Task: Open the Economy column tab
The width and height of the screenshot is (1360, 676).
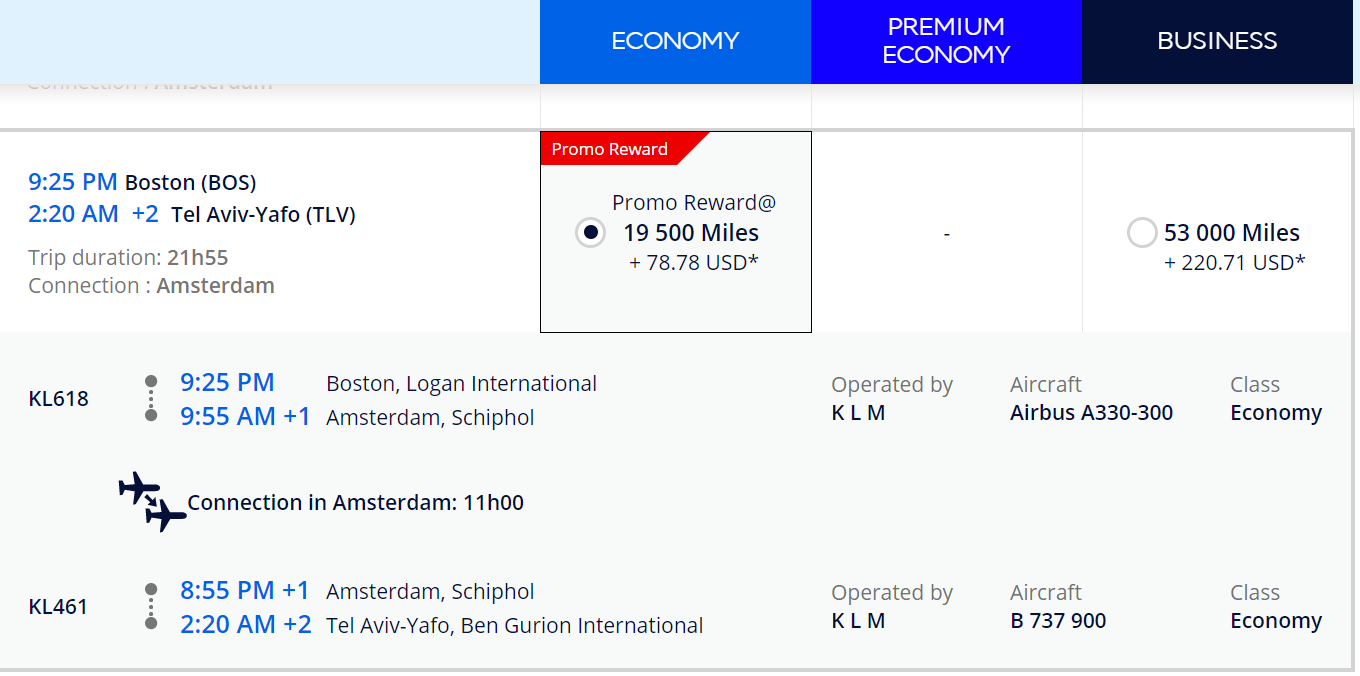Action: click(675, 42)
